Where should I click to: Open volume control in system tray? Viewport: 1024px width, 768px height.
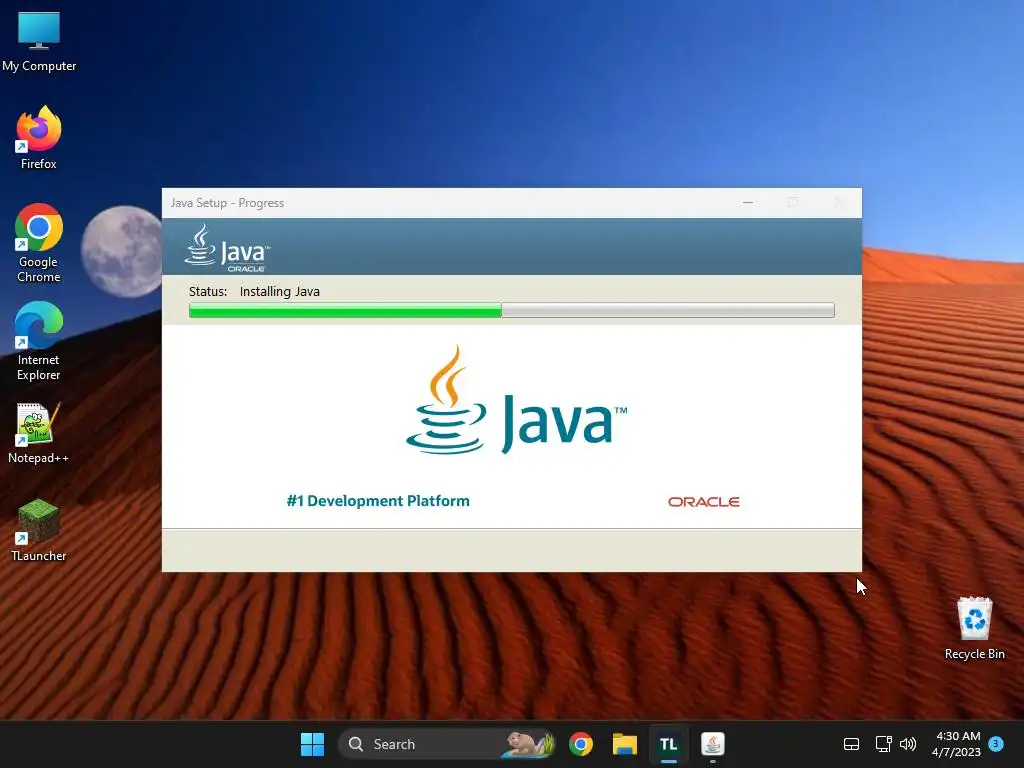point(908,744)
